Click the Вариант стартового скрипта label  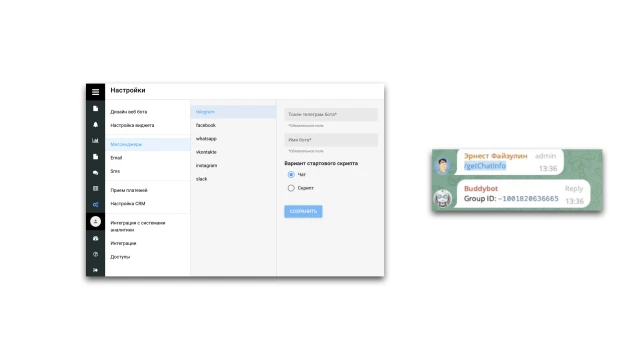tap(321, 163)
